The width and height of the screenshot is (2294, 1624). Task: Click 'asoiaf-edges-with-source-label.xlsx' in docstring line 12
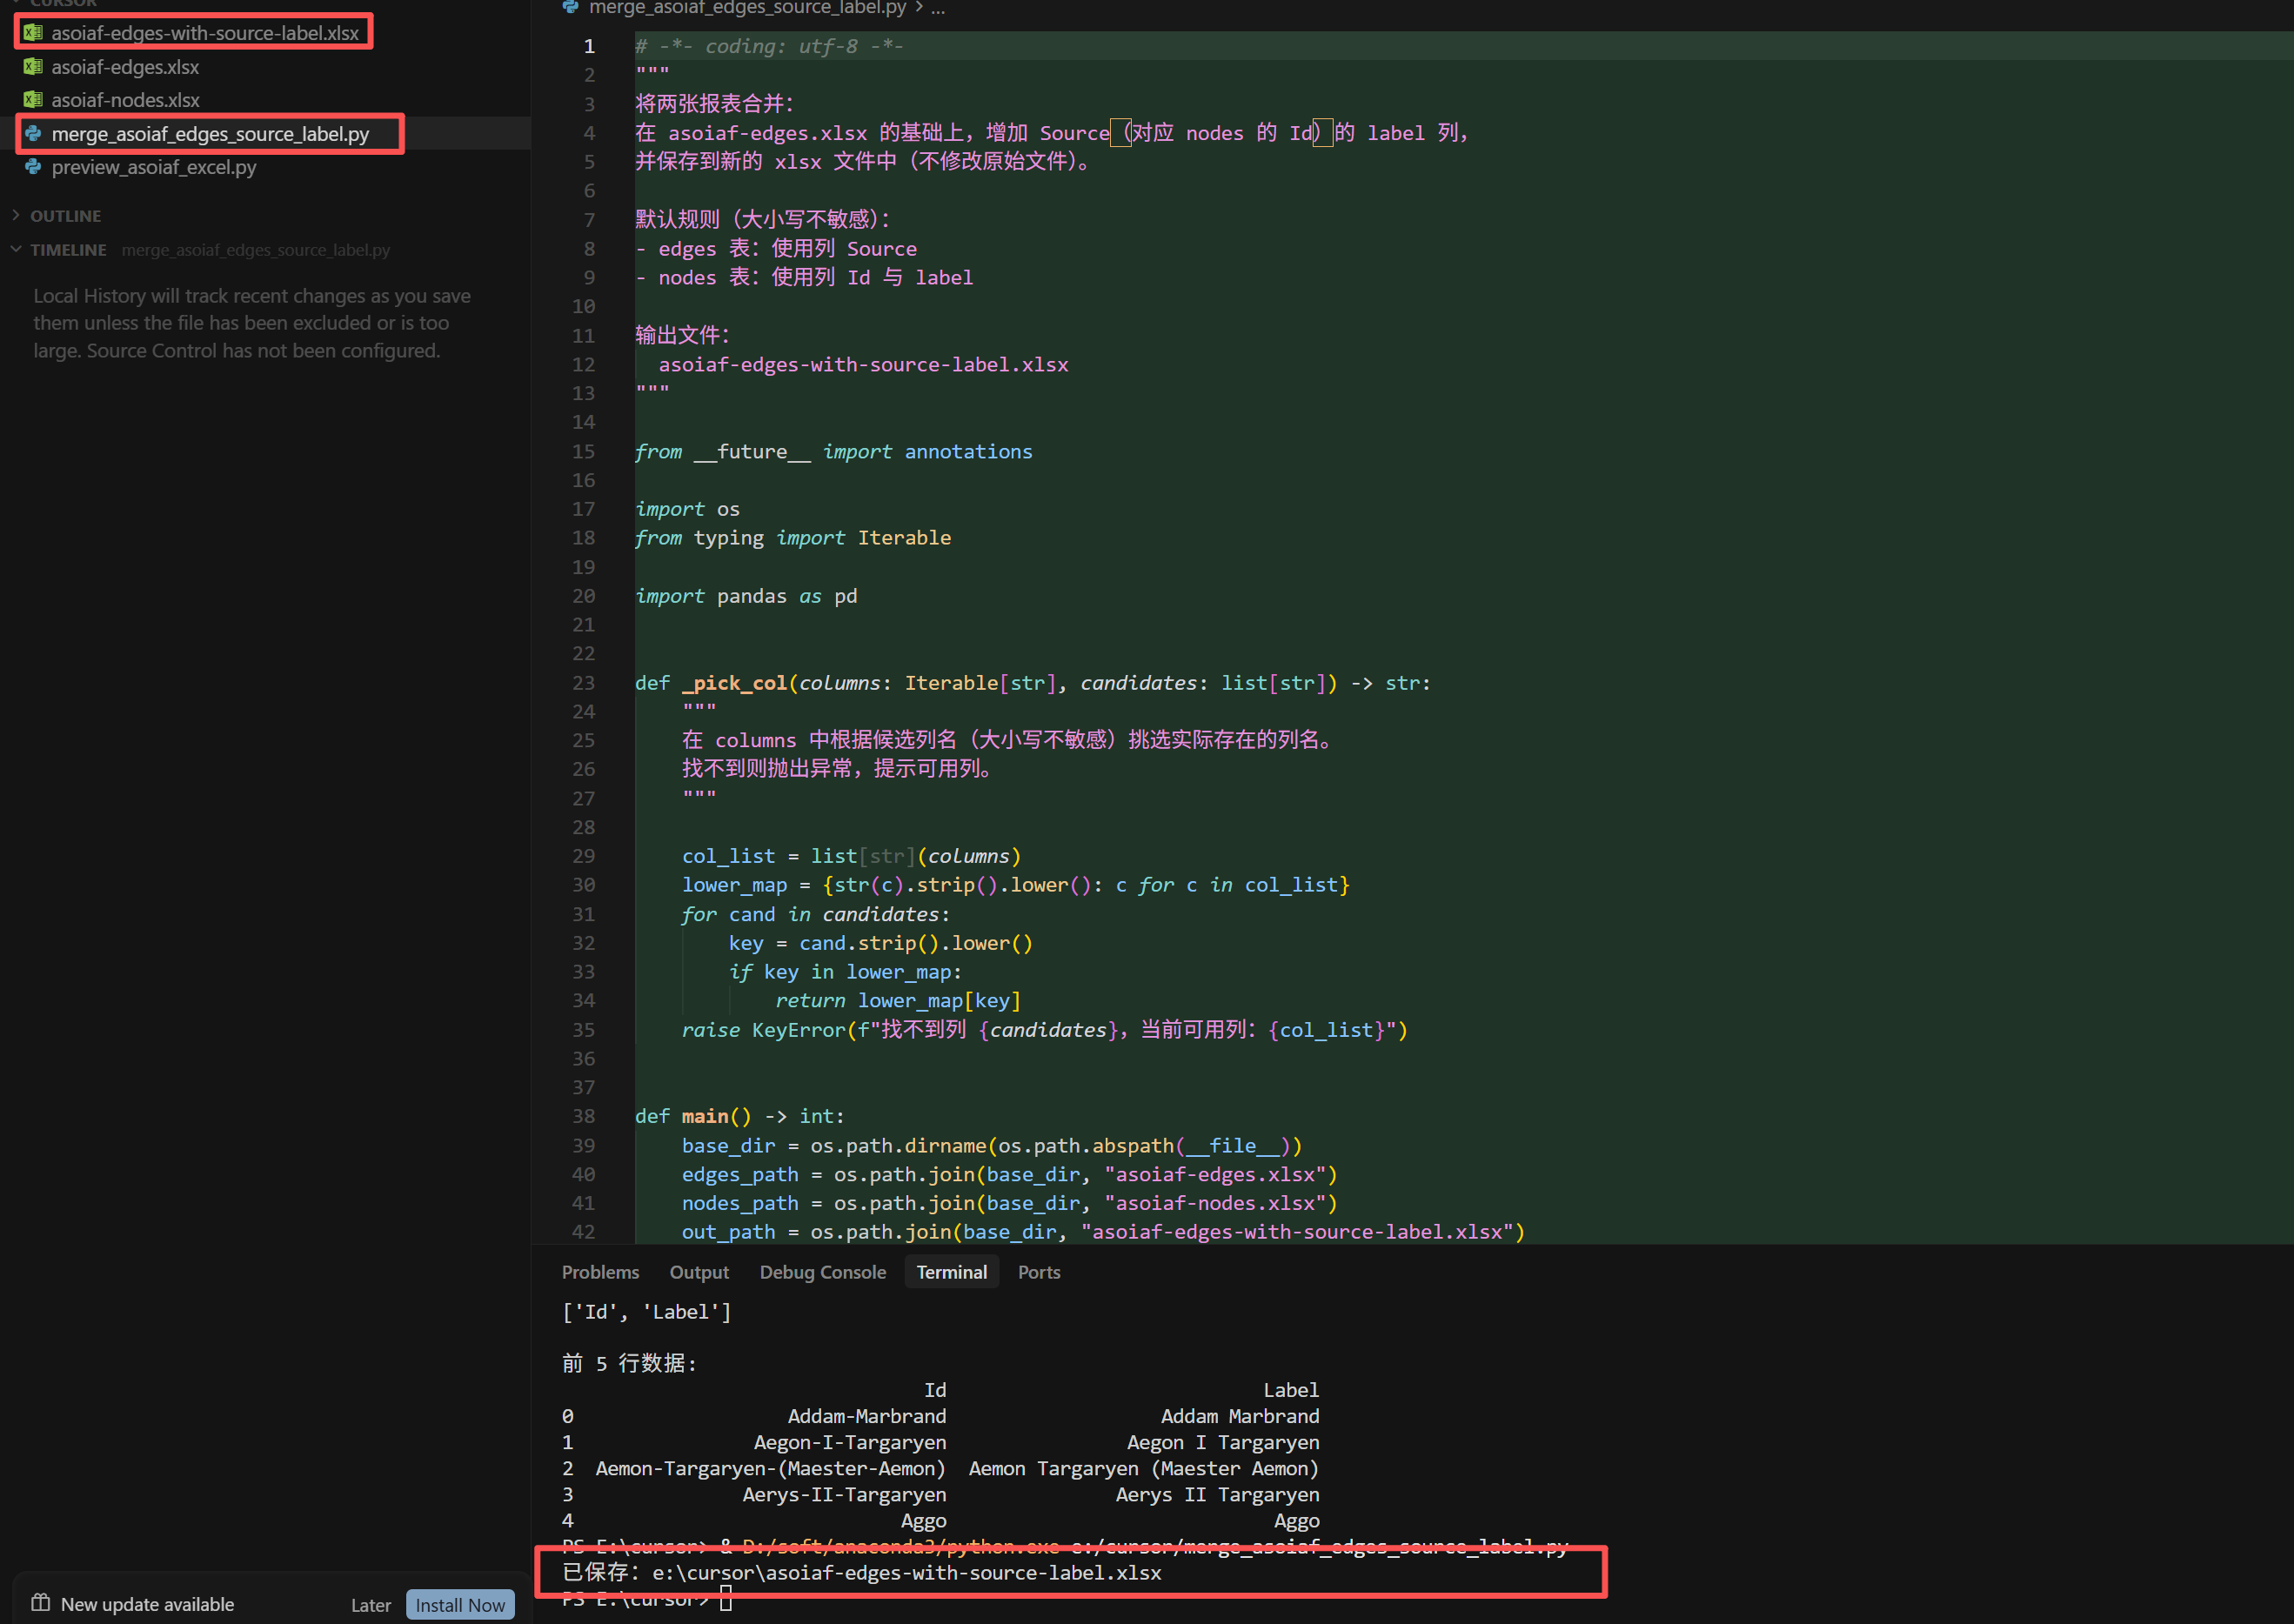pyautogui.click(x=863, y=365)
